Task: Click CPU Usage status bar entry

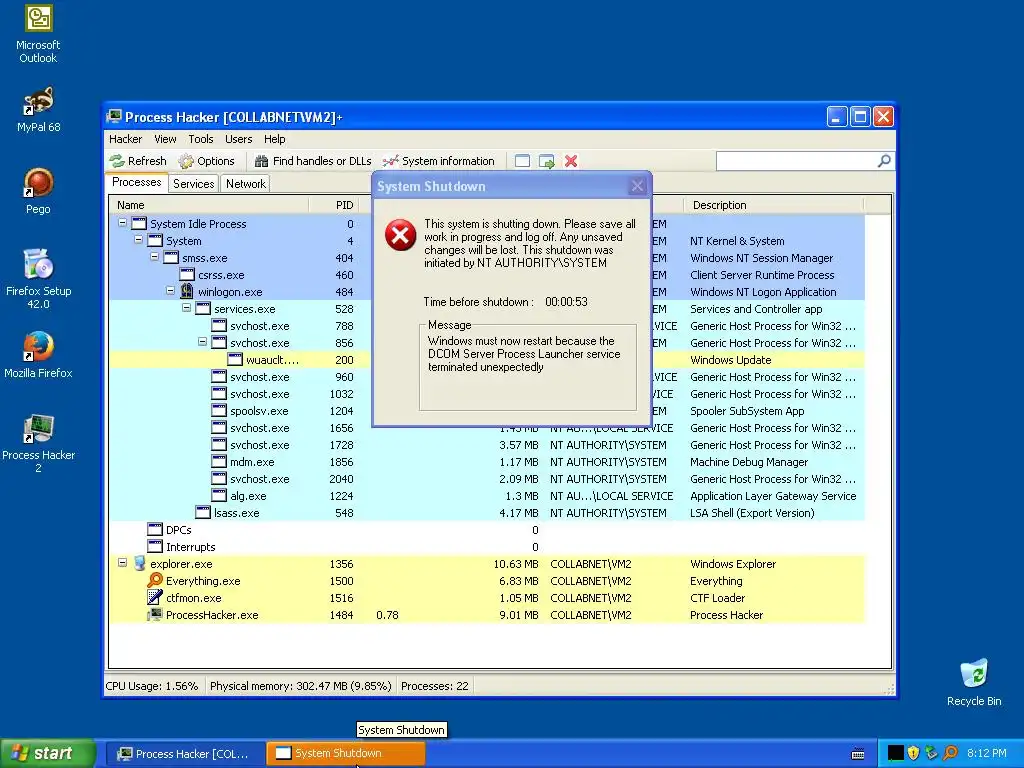Action: [x=152, y=686]
